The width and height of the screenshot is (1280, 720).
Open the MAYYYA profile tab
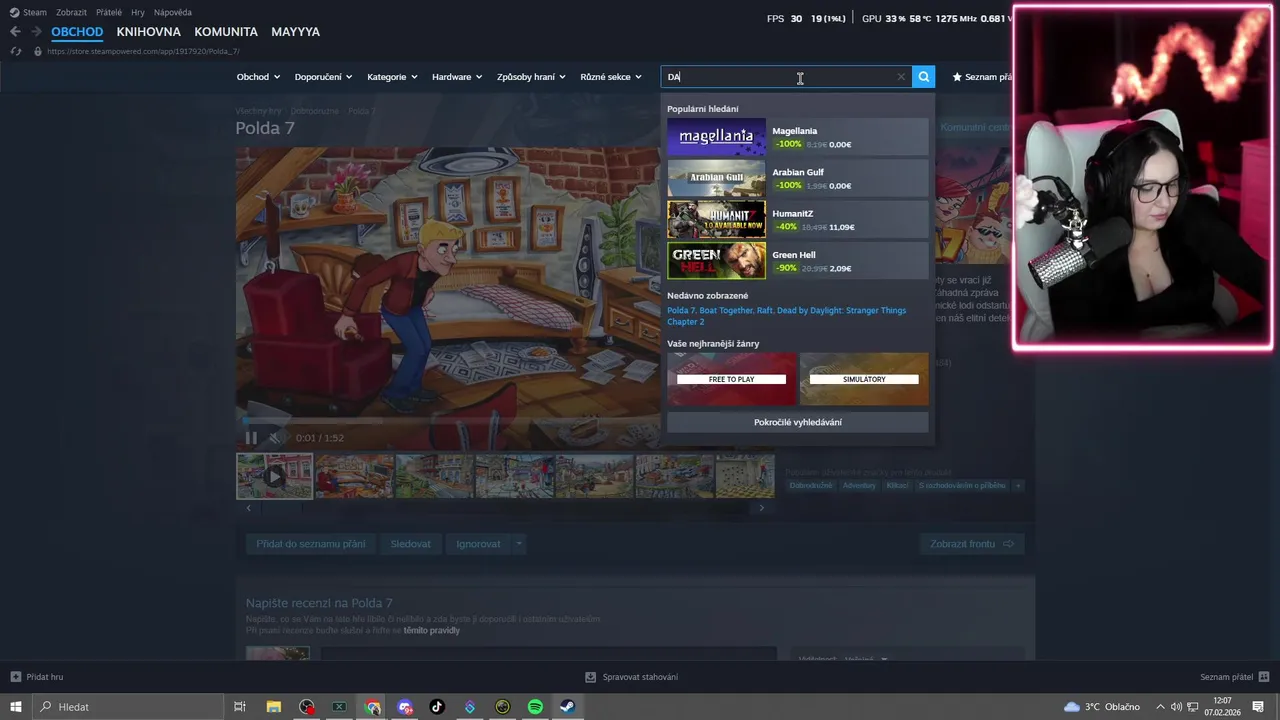tap(295, 32)
